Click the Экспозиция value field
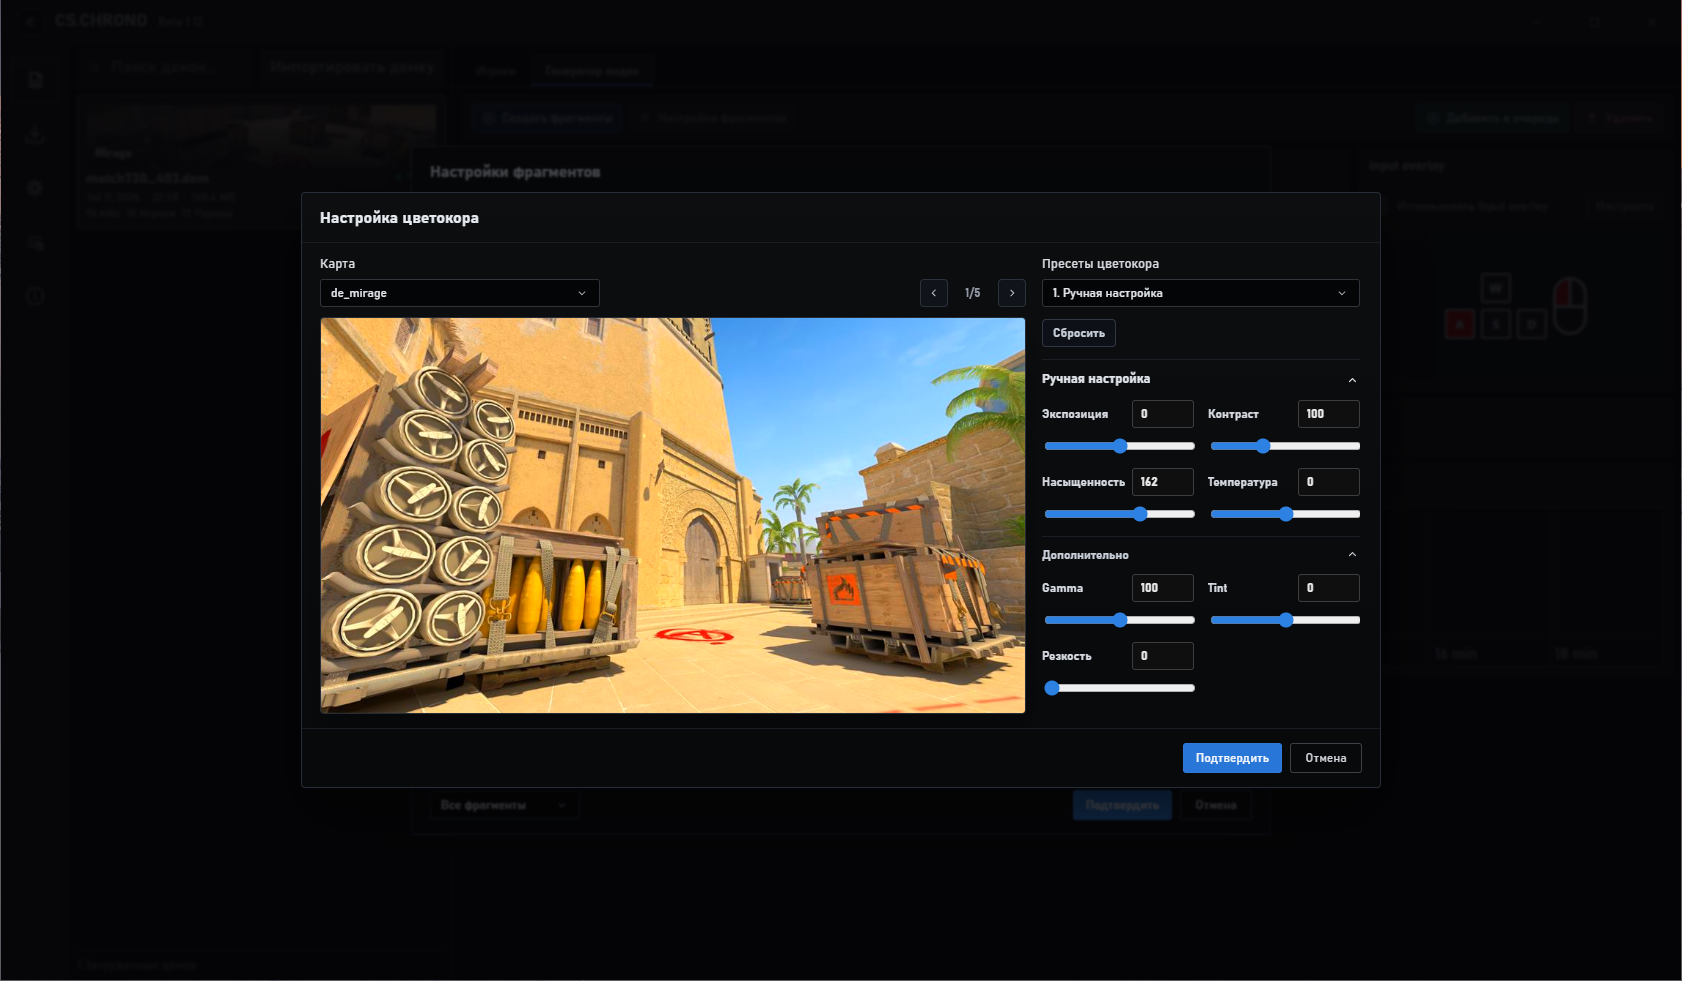Viewport: 1682px width, 981px height. click(1163, 414)
